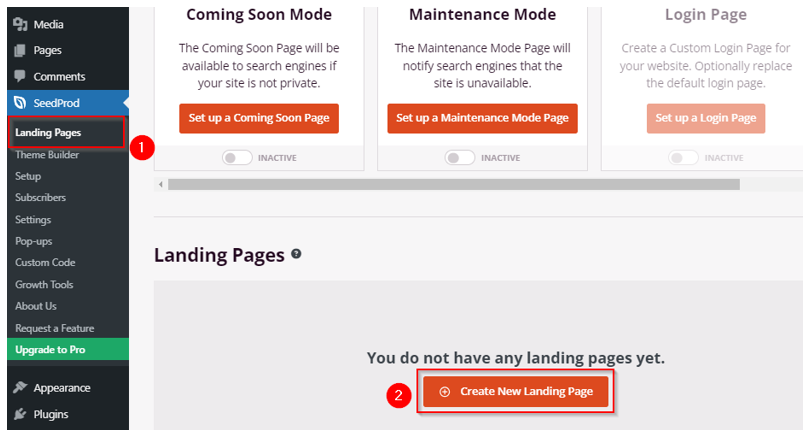This screenshot has width=803, height=430.
Task: Click Maintenance Mode card title
Action: click(x=482, y=14)
